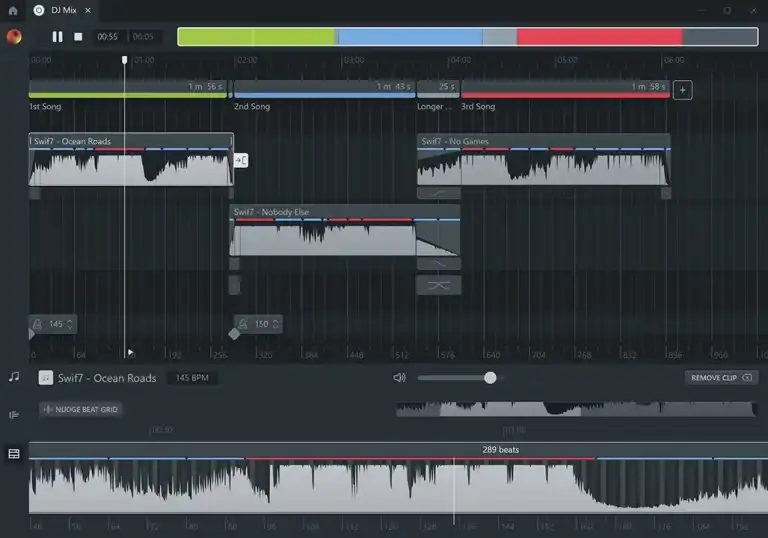Click the REMOVE CLIP button

tap(721, 378)
